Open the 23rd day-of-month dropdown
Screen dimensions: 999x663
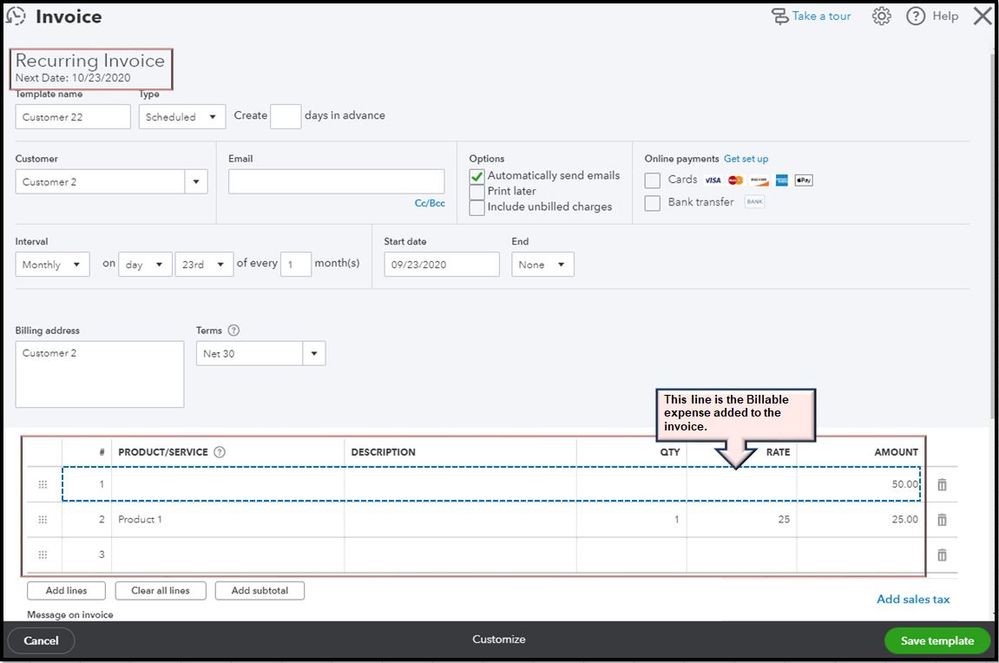204,264
